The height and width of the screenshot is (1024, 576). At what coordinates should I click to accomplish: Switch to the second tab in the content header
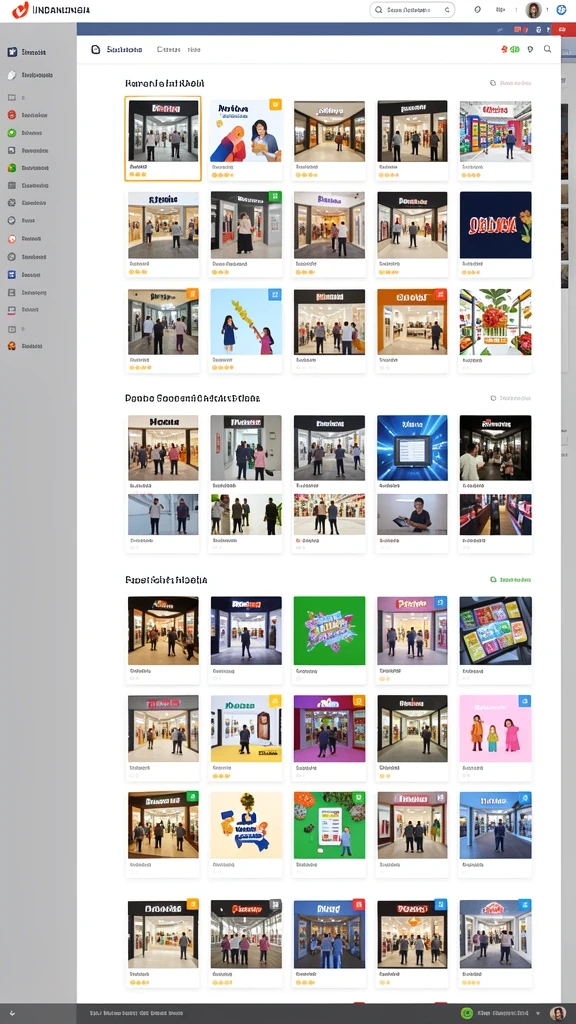168,50
